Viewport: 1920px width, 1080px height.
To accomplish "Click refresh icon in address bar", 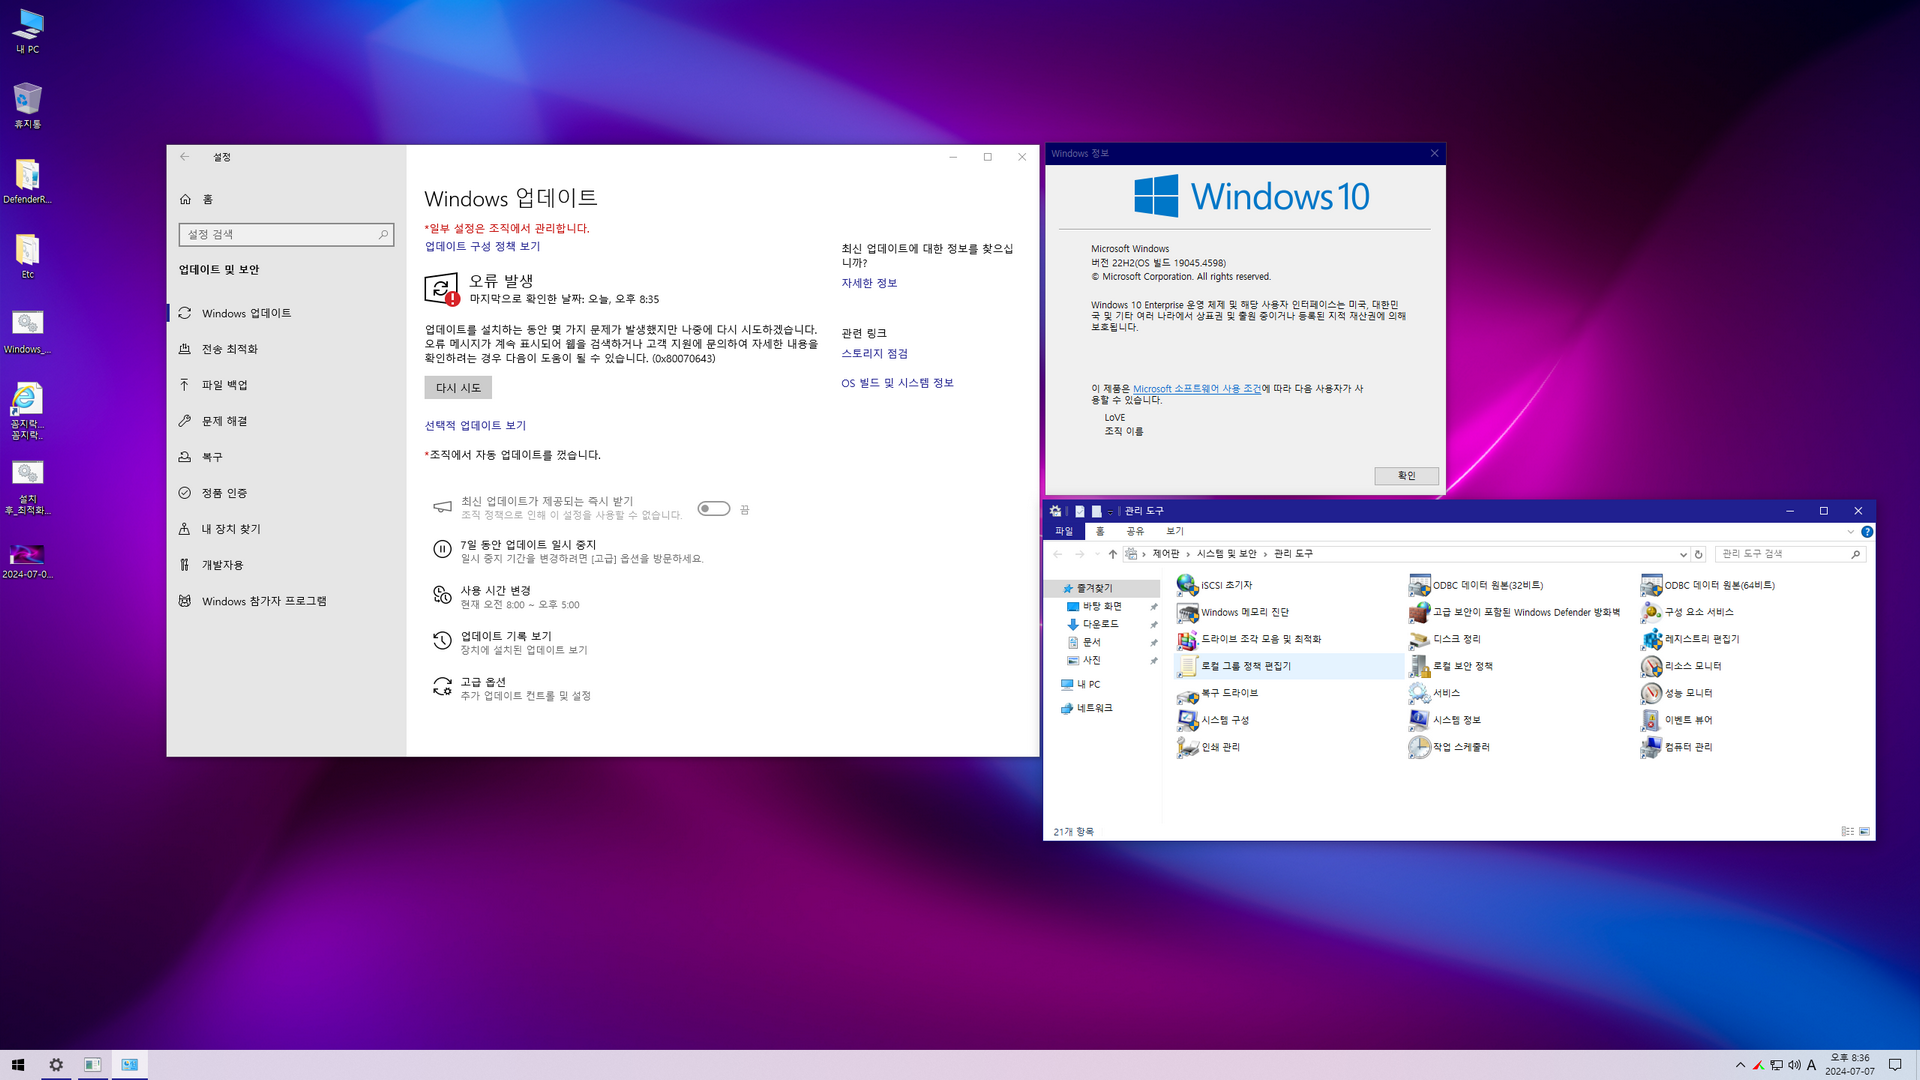I will (x=1698, y=554).
